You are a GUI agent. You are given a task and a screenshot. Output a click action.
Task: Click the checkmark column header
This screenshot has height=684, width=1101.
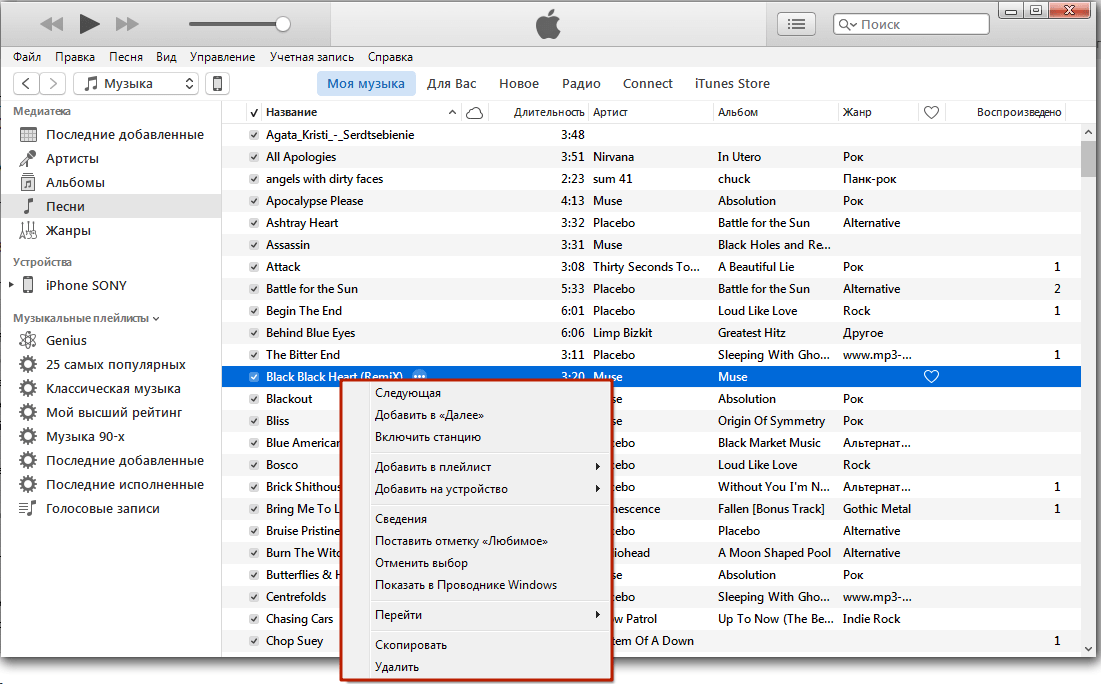tap(253, 112)
